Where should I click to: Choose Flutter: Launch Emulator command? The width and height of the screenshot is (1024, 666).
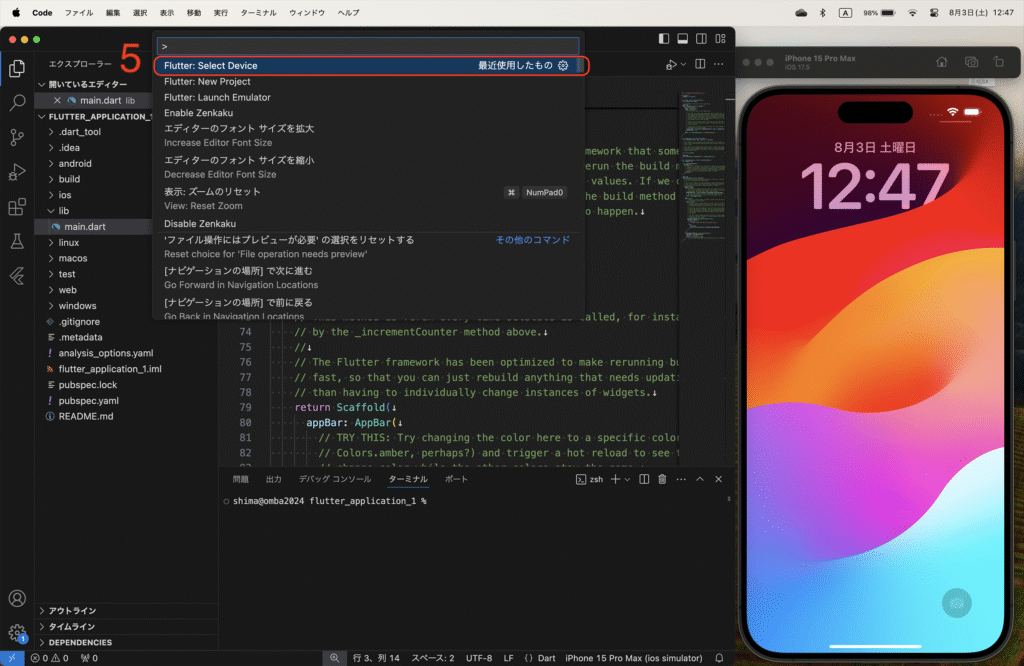tap(369, 97)
